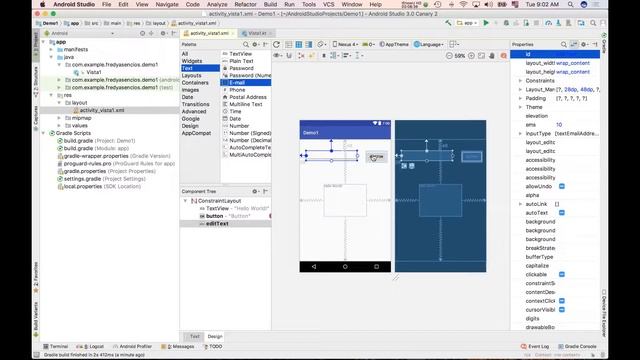Open Project panel gear settings
Image resolution: width=640 pixels, height=360 pixels.
tap(163, 33)
